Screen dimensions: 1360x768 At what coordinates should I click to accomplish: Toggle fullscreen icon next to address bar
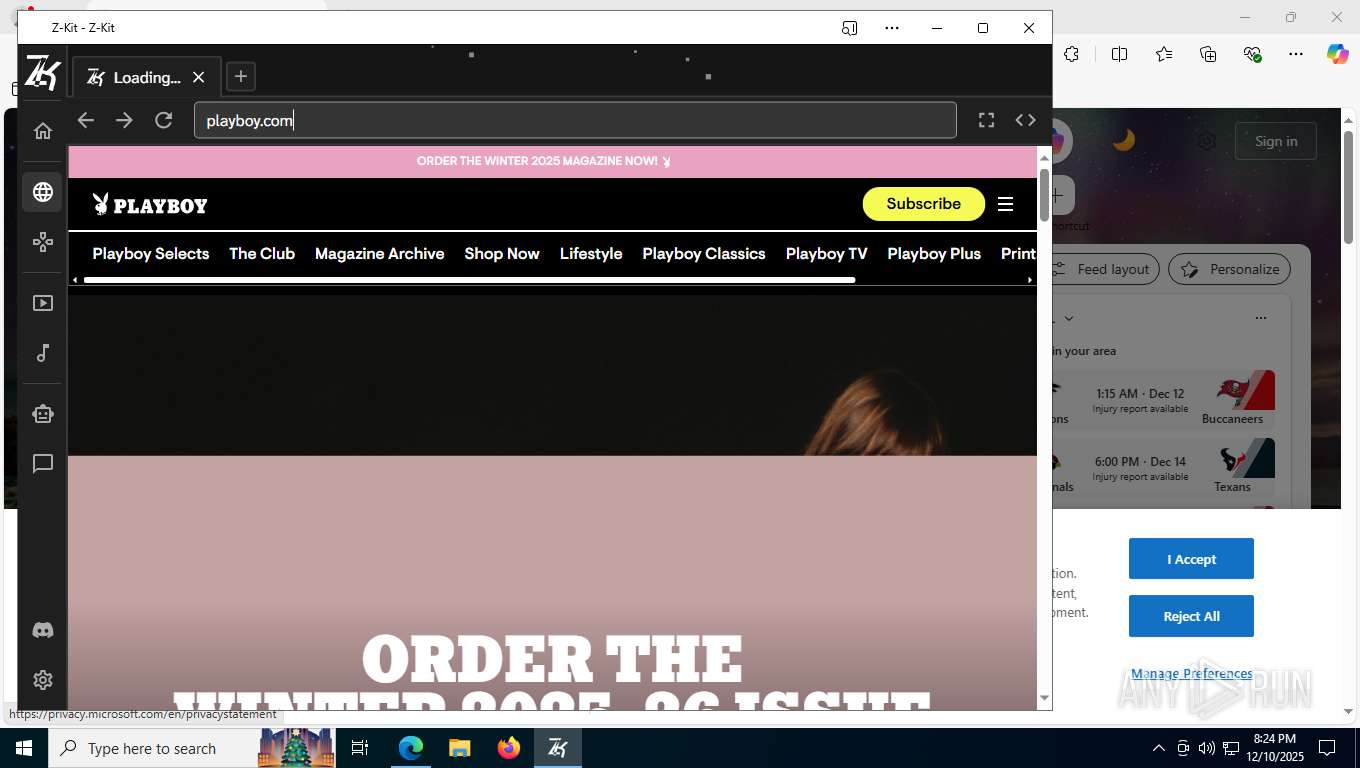click(986, 120)
